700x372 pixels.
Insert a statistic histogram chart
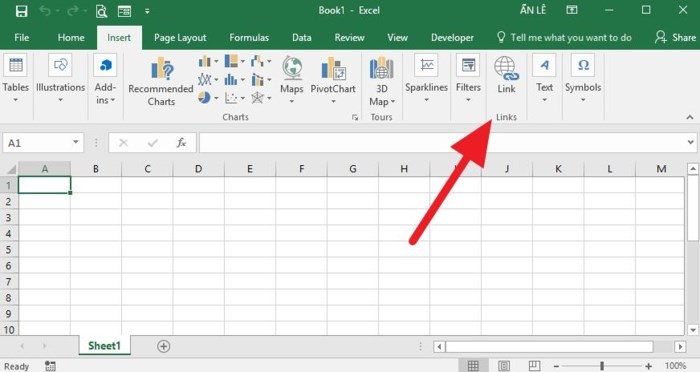click(x=231, y=79)
